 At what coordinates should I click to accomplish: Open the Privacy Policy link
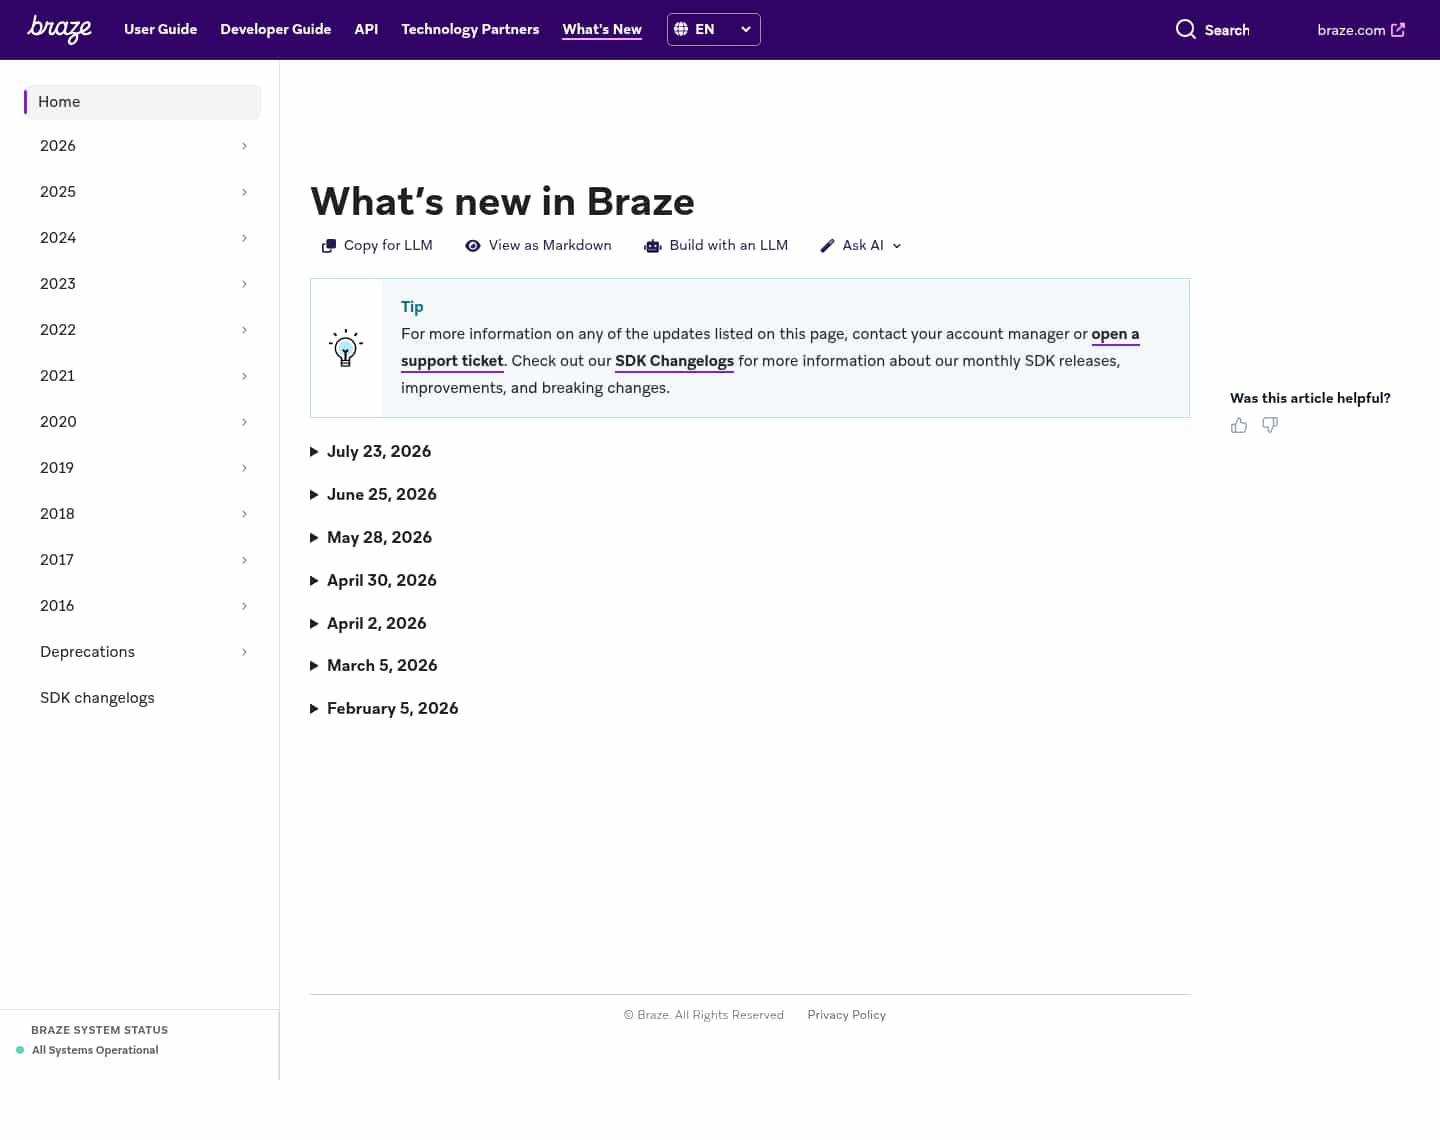click(x=846, y=1015)
